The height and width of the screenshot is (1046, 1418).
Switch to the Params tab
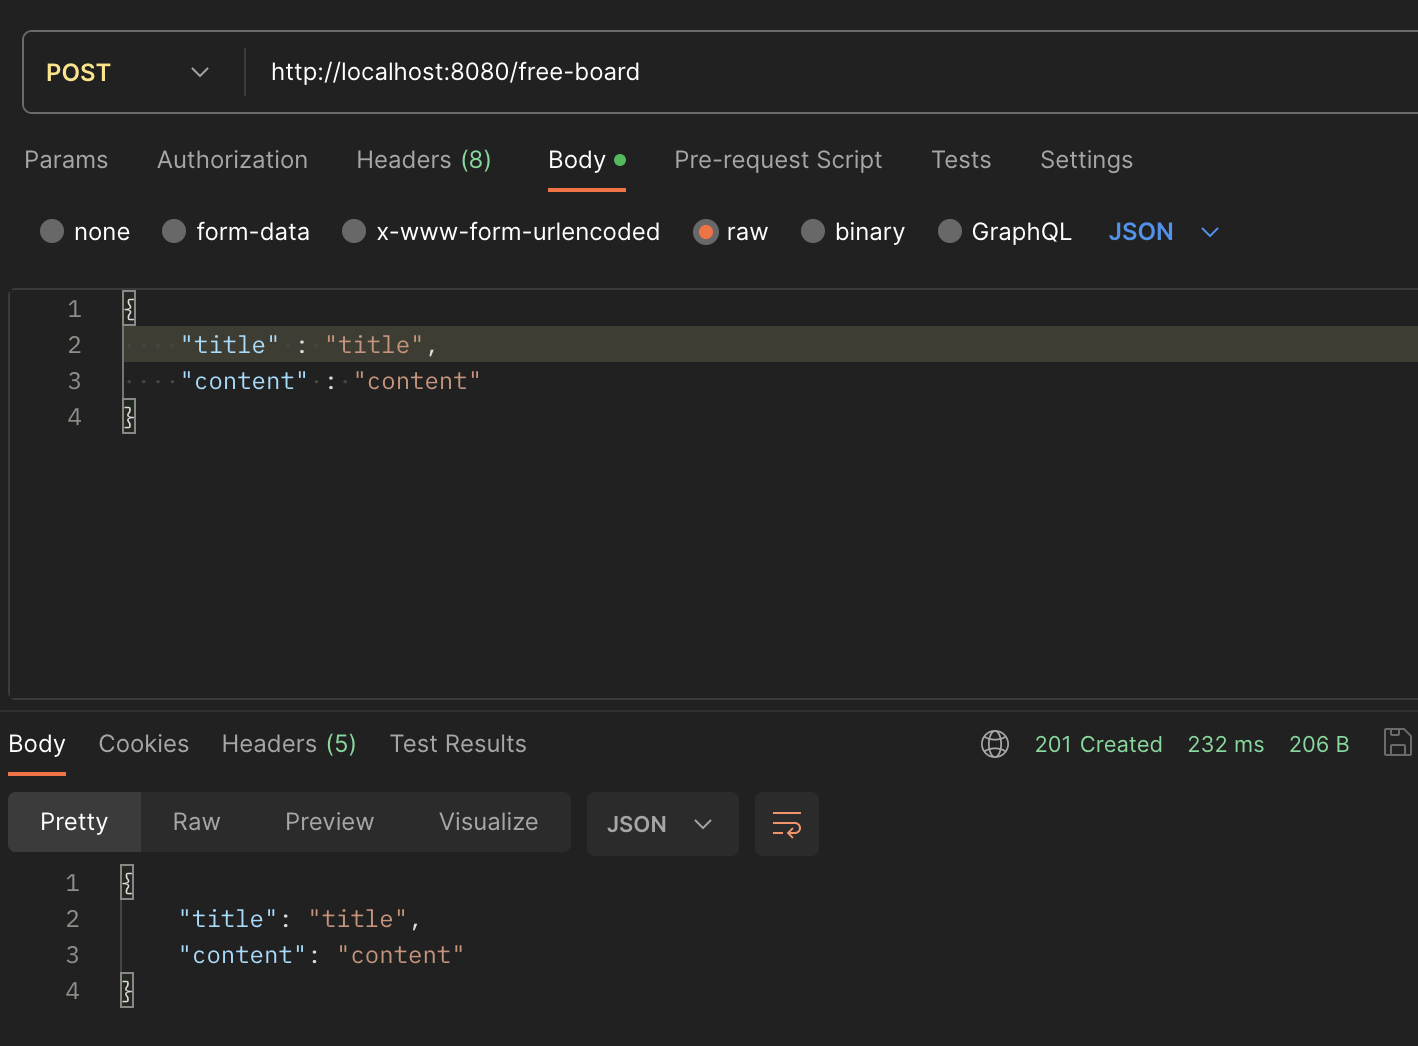(66, 160)
